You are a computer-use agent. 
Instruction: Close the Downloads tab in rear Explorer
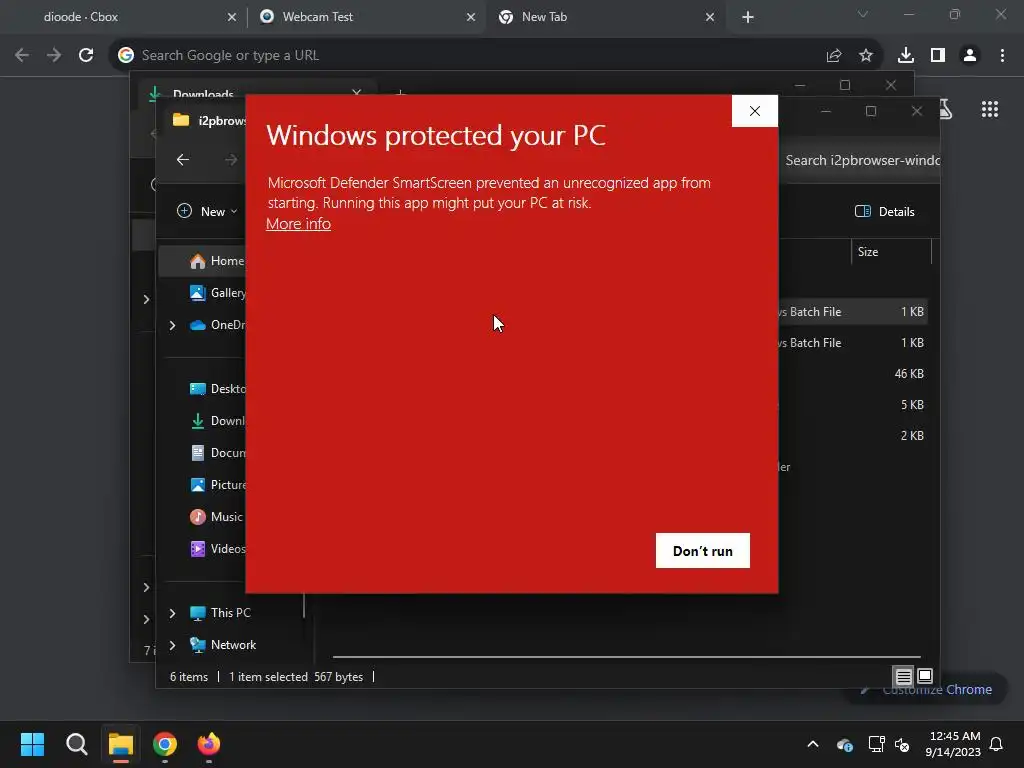[x=357, y=93]
